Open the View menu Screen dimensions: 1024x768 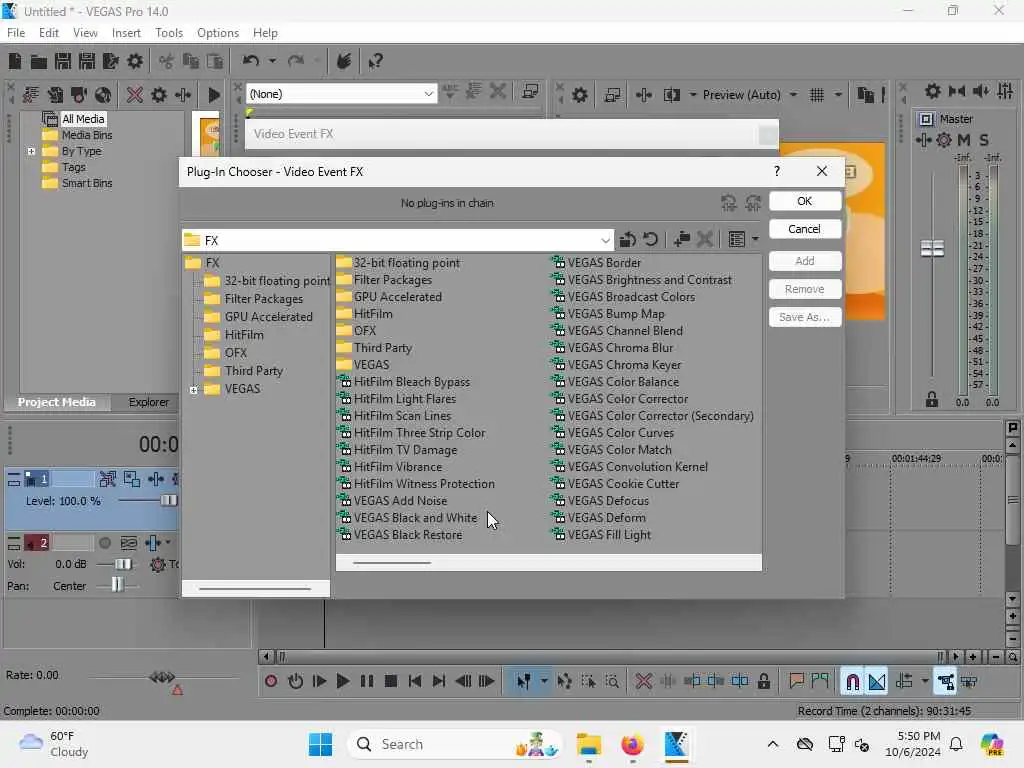point(85,33)
